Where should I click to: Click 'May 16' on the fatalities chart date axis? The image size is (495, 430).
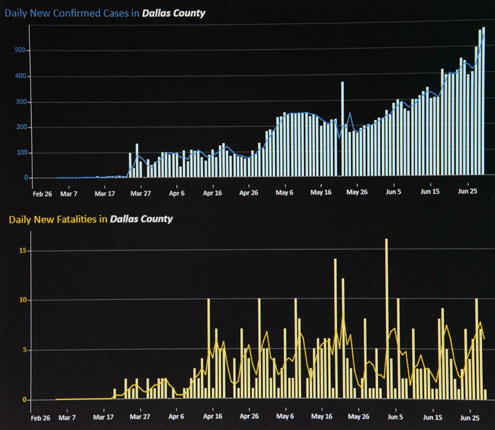click(322, 417)
